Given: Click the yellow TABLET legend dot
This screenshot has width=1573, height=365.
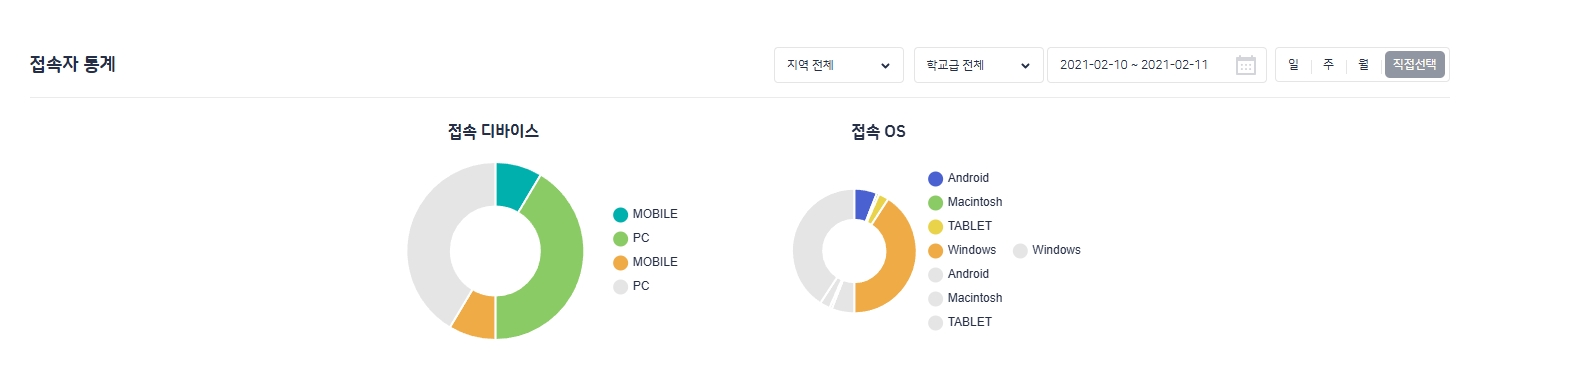Looking at the screenshot, I should tap(935, 226).
